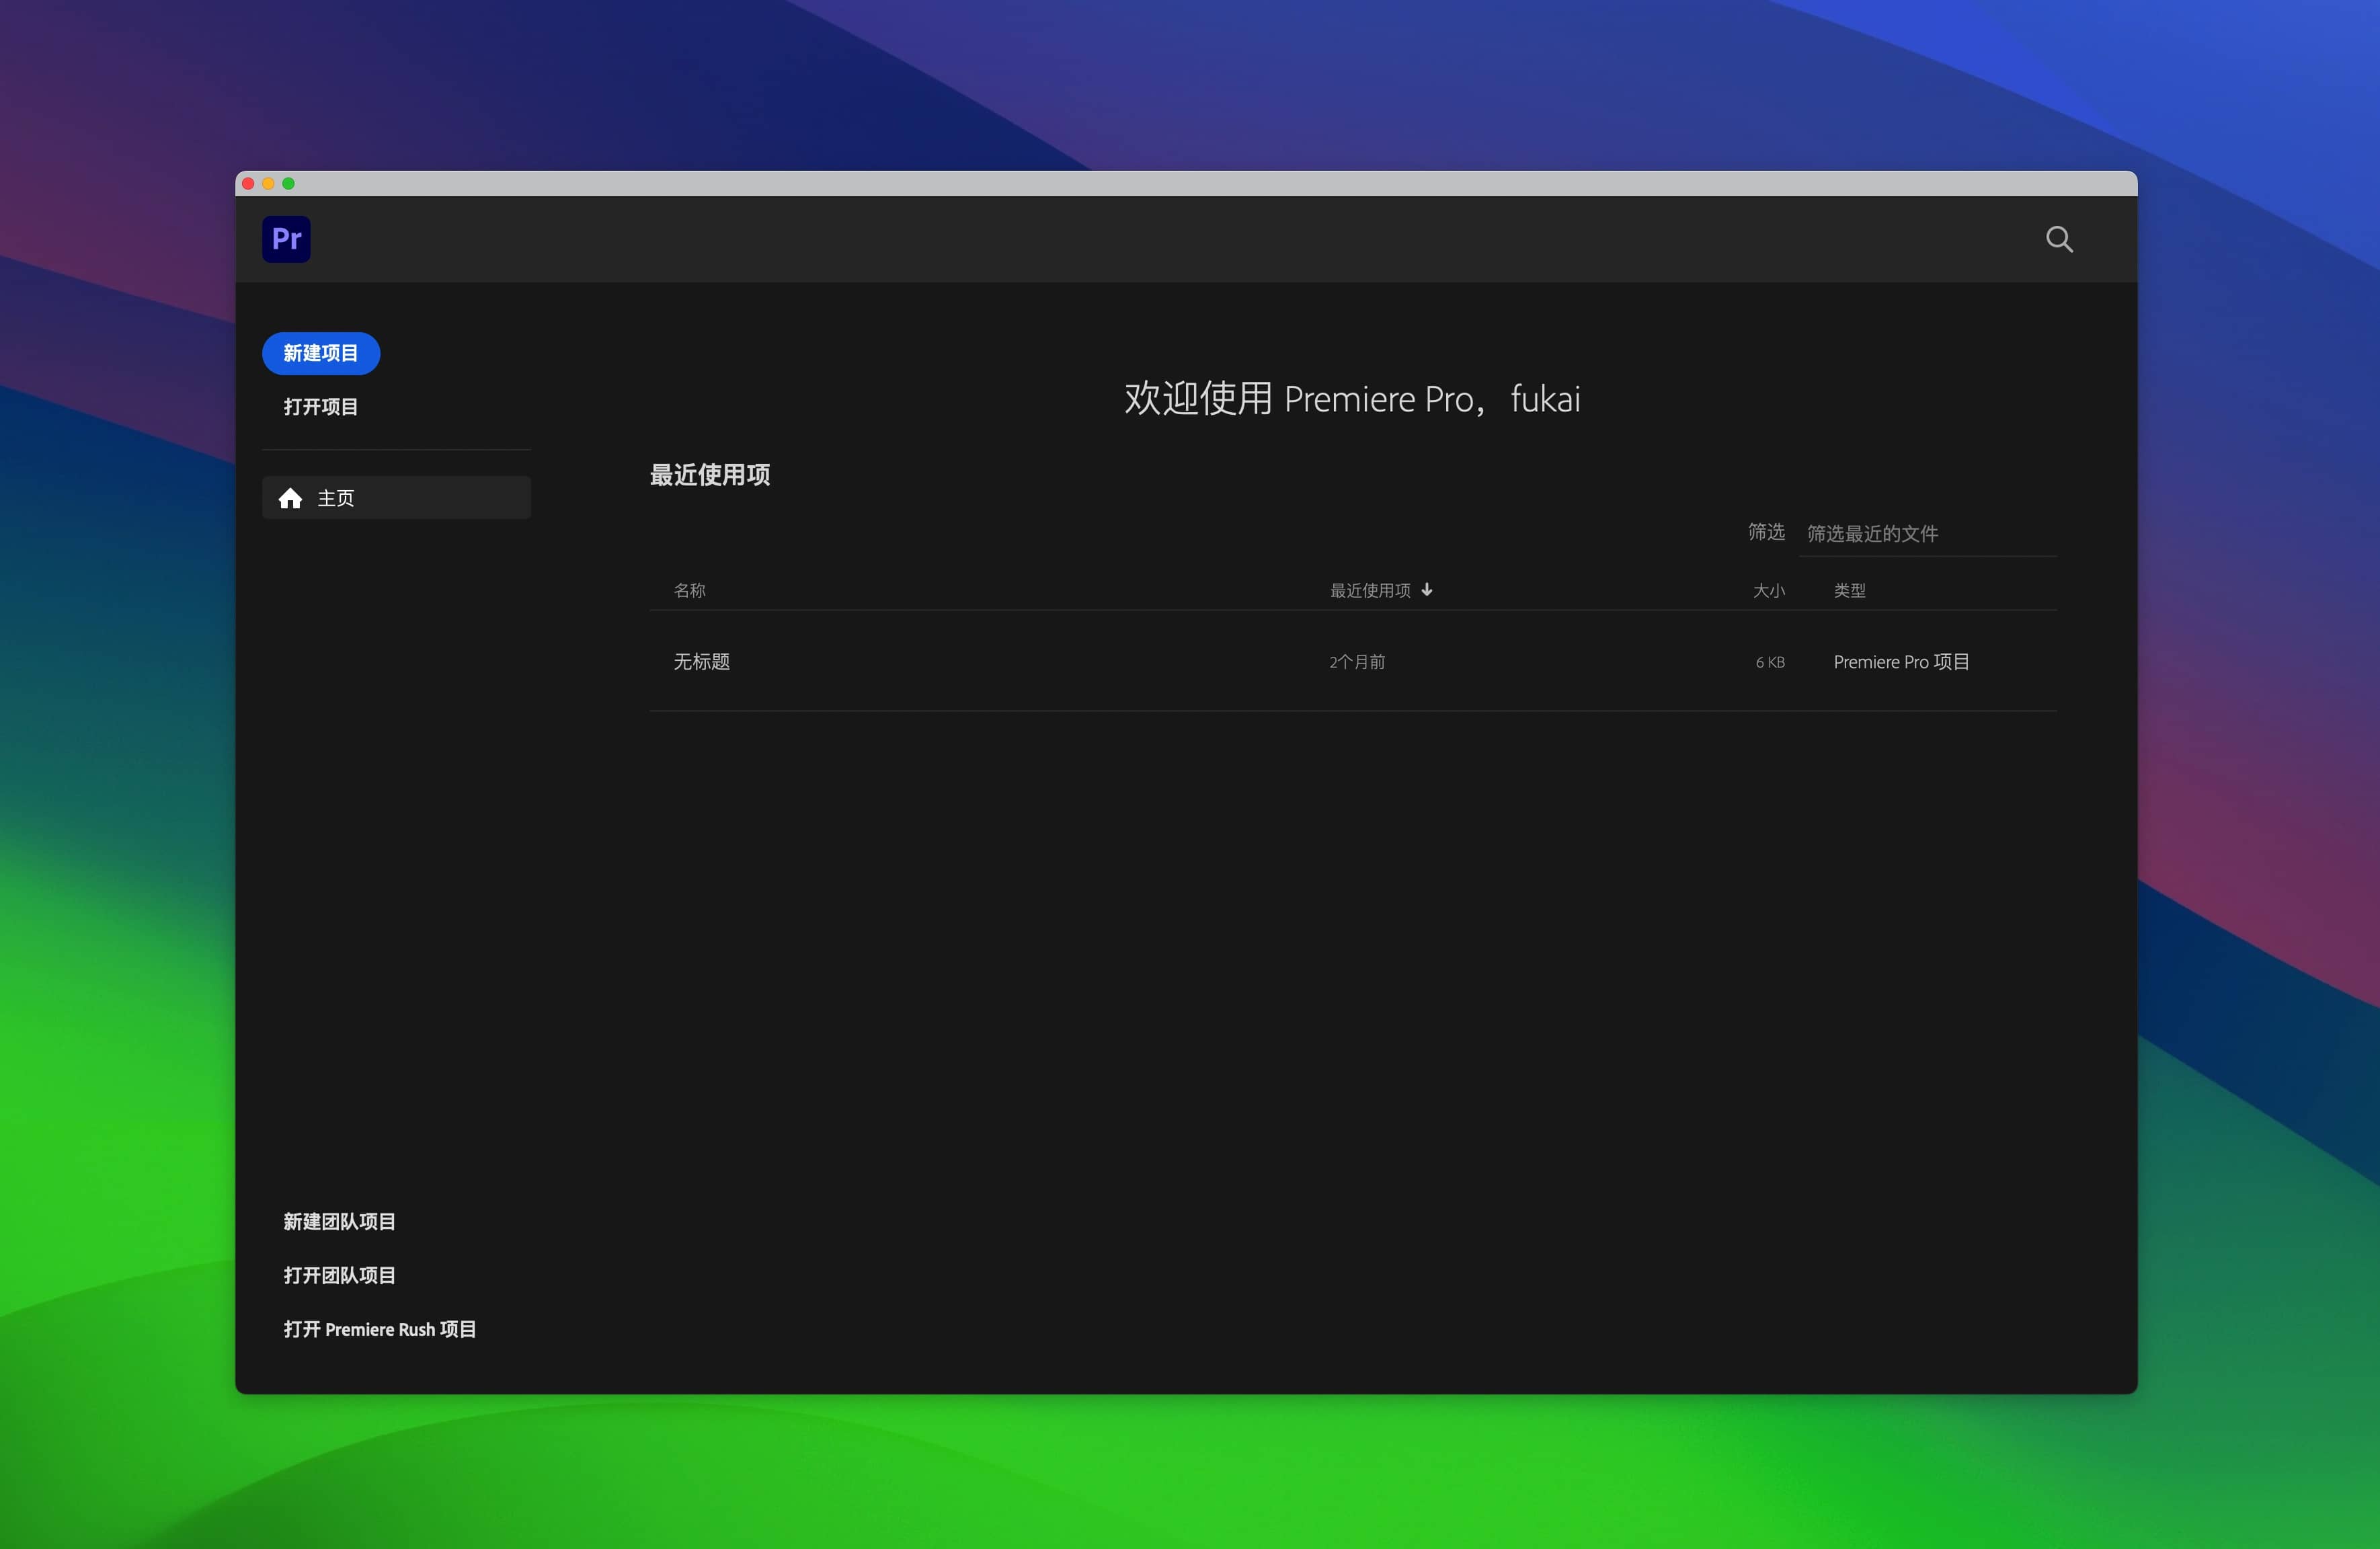Sort by the 类型 column header
Viewport: 2380px width, 1549px height.
(x=1849, y=591)
